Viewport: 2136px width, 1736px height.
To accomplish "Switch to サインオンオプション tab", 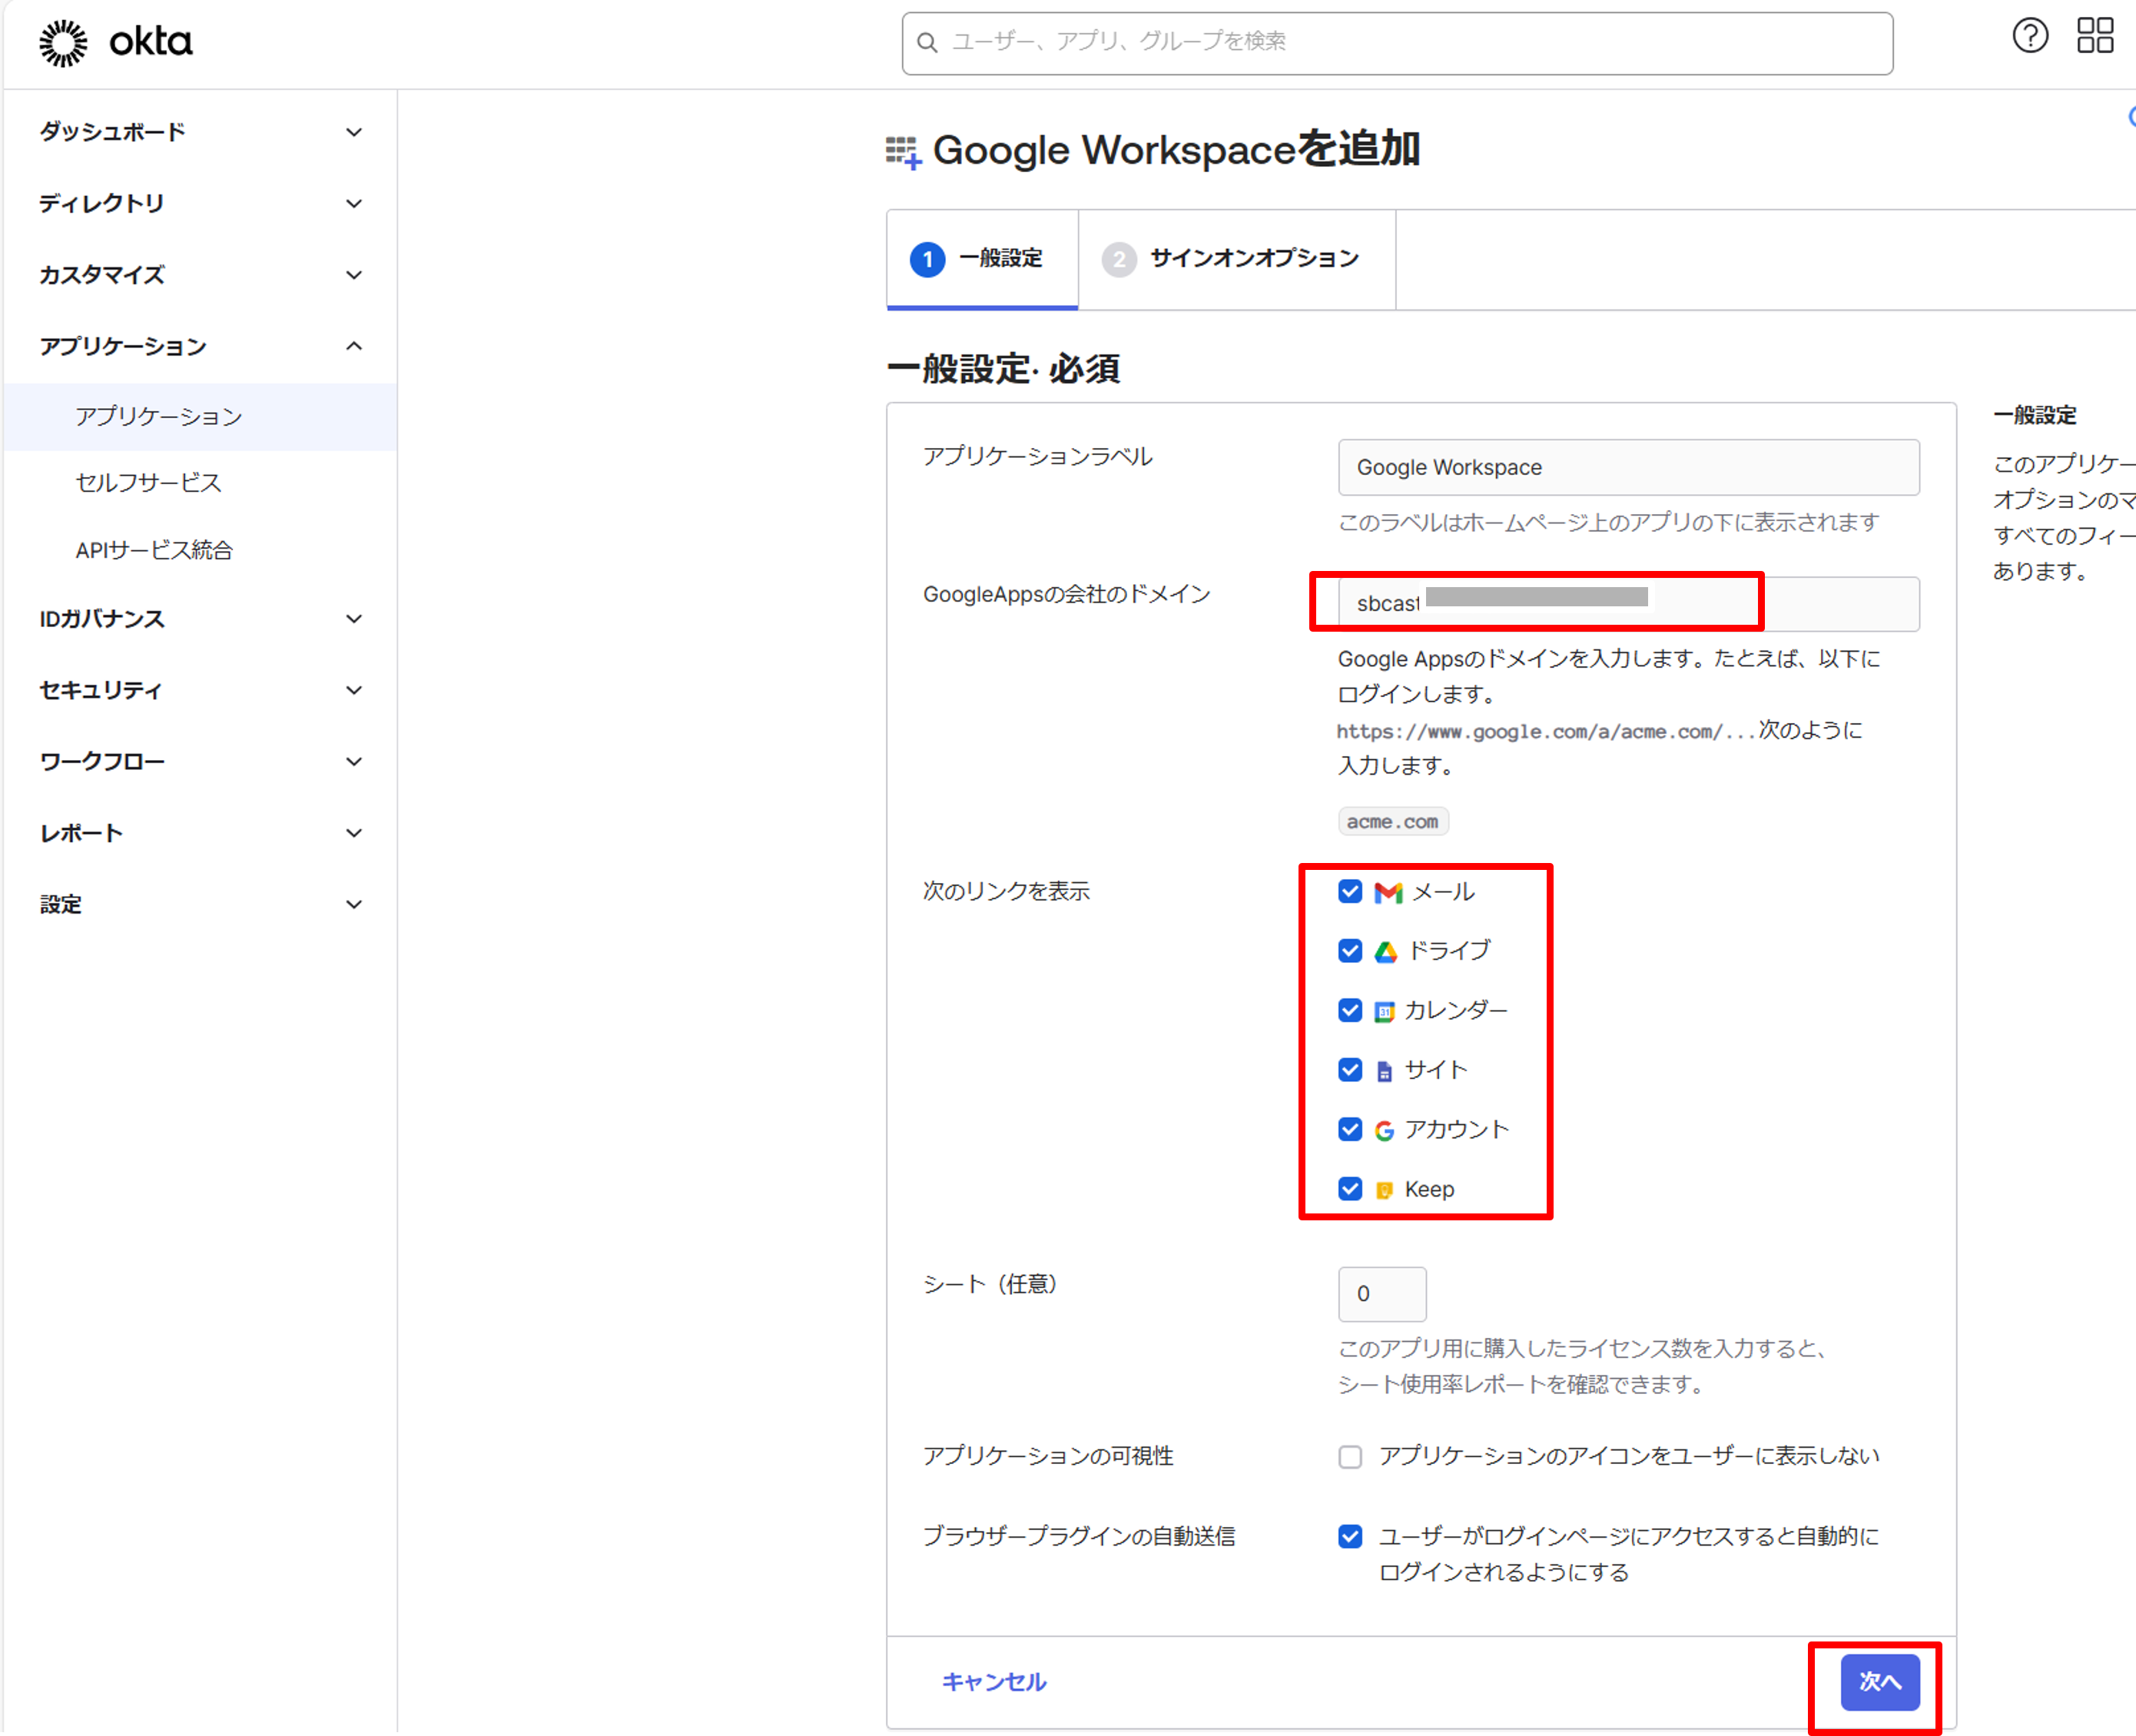I will (1237, 259).
